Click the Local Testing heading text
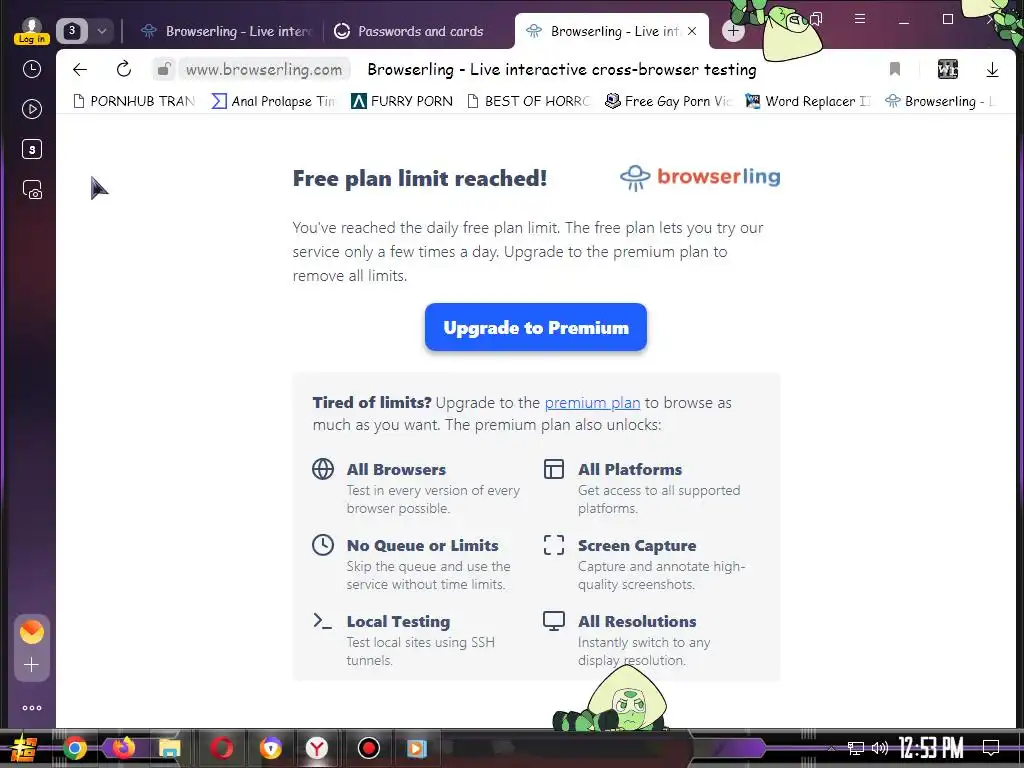Screen dimensions: 1024x768 pos(398,622)
